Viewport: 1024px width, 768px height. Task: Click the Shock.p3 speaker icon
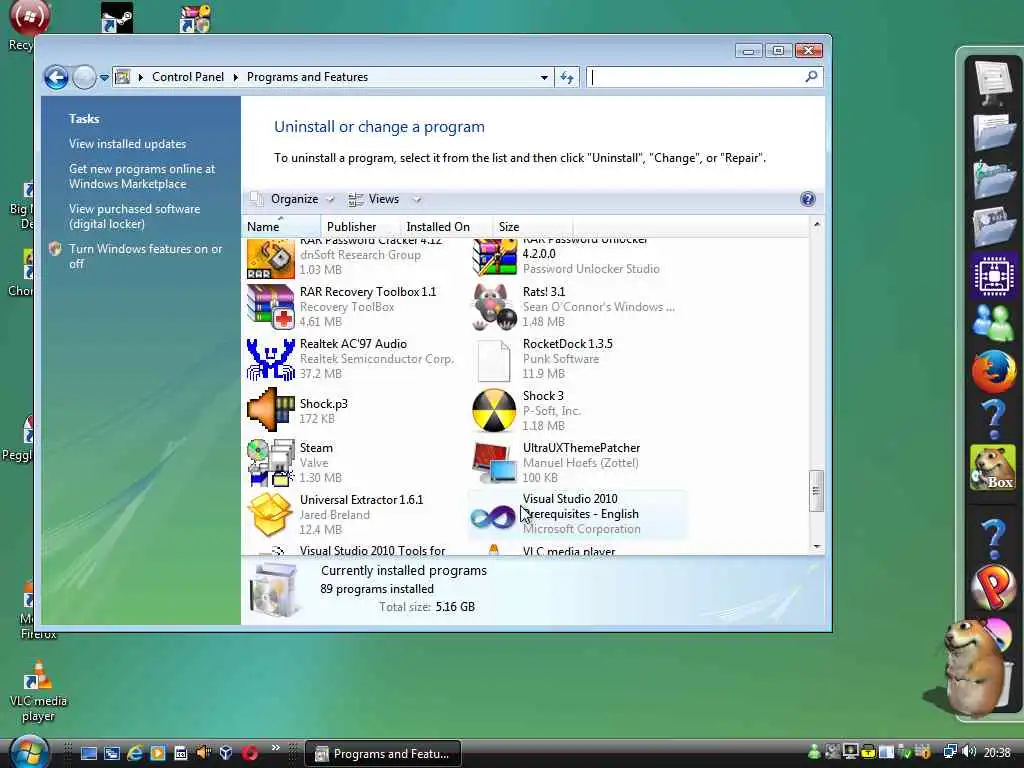[270, 410]
